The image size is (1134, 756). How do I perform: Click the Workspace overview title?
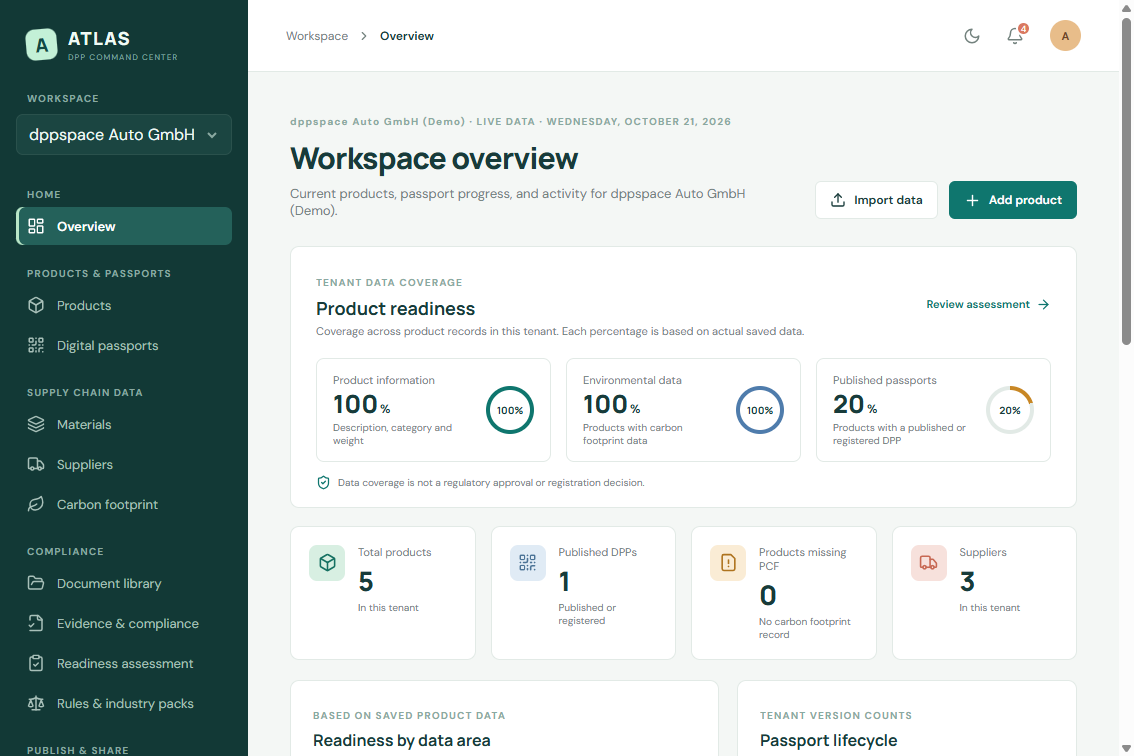tap(434, 158)
